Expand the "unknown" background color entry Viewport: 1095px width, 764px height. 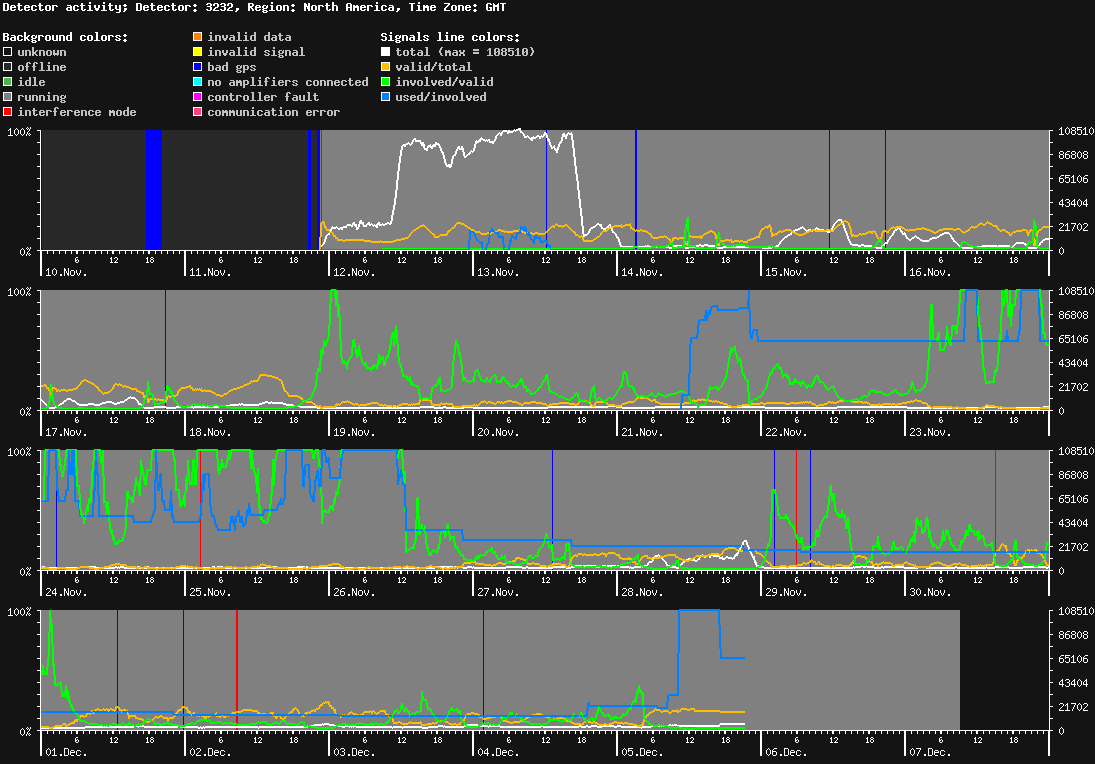[x=7, y=52]
